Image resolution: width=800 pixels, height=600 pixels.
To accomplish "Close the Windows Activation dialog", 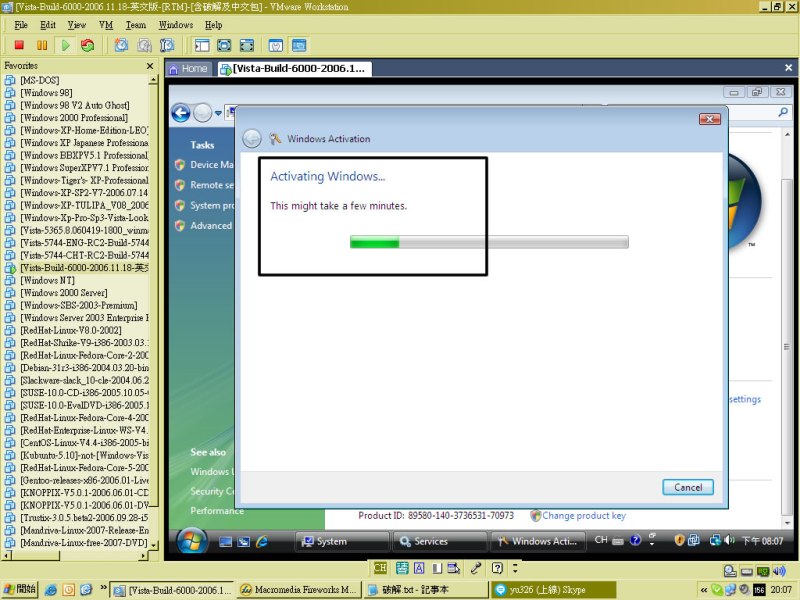I will [x=710, y=119].
